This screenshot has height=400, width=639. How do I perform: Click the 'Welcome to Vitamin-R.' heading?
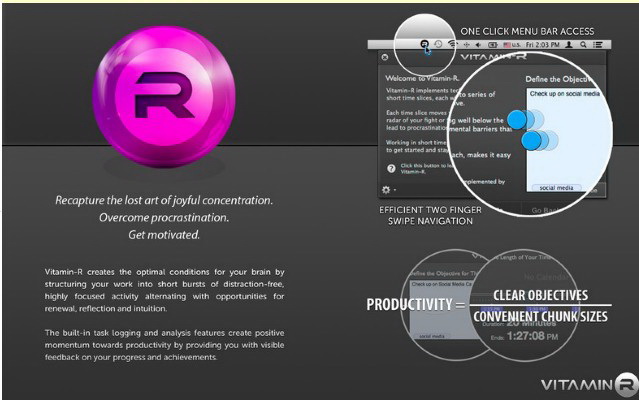[422, 78]
